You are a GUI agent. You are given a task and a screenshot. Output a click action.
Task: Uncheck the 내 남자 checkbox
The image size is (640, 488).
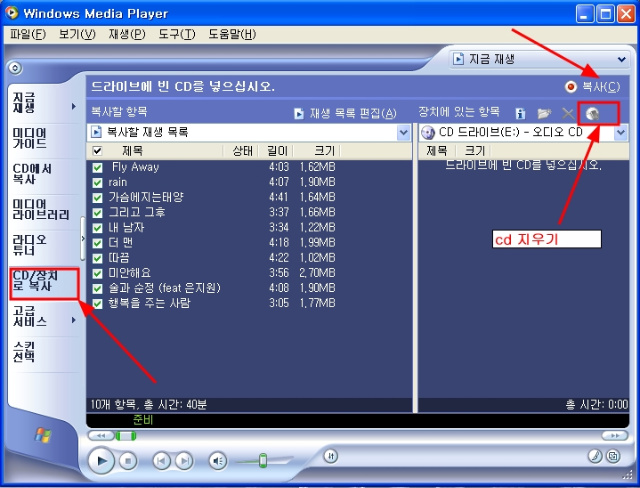point(97,228)
